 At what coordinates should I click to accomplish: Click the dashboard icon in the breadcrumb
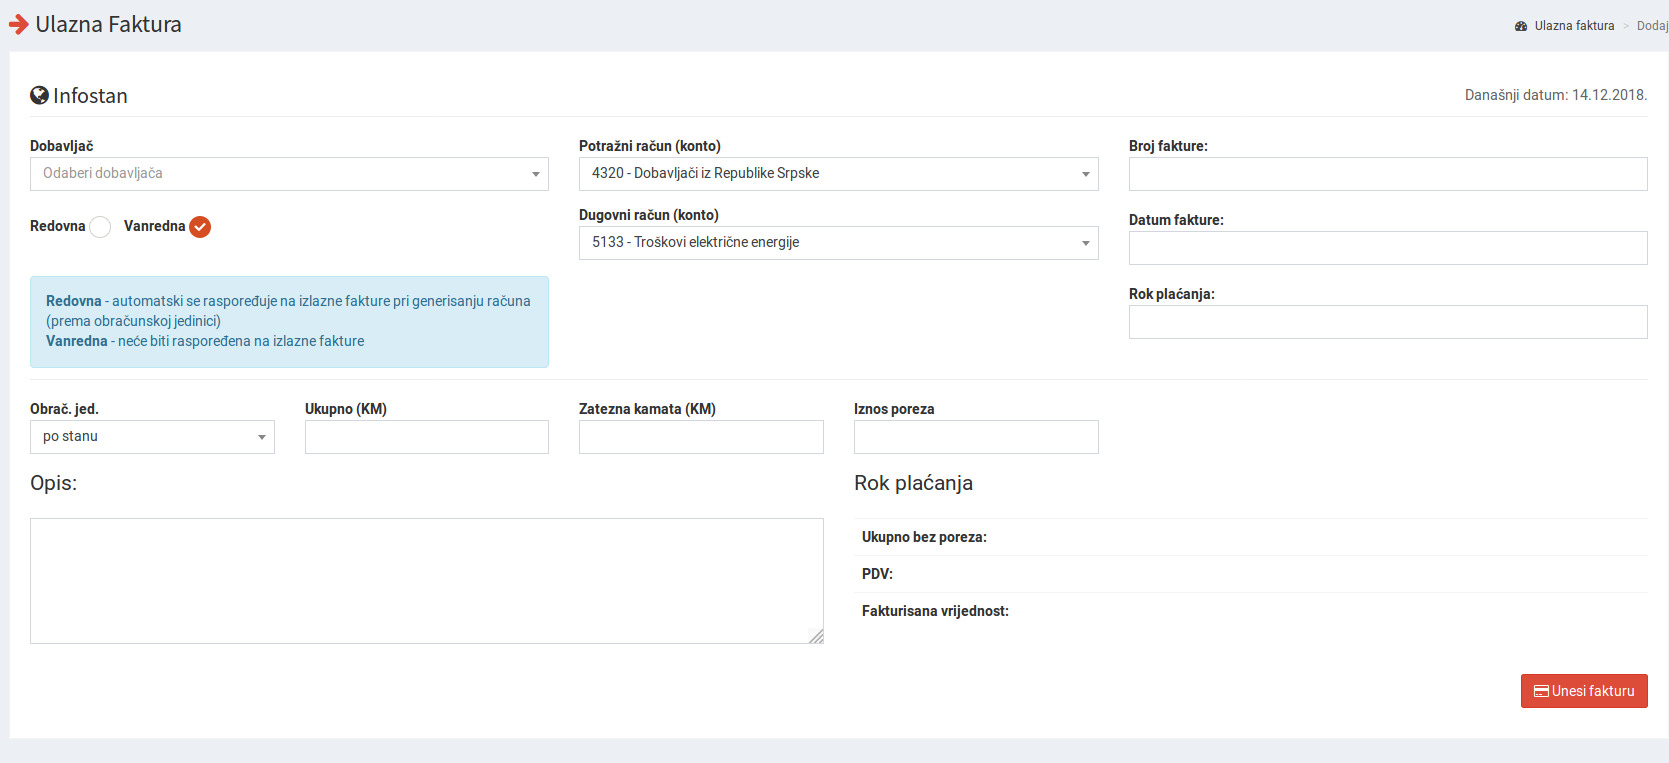pos(1521,26)
